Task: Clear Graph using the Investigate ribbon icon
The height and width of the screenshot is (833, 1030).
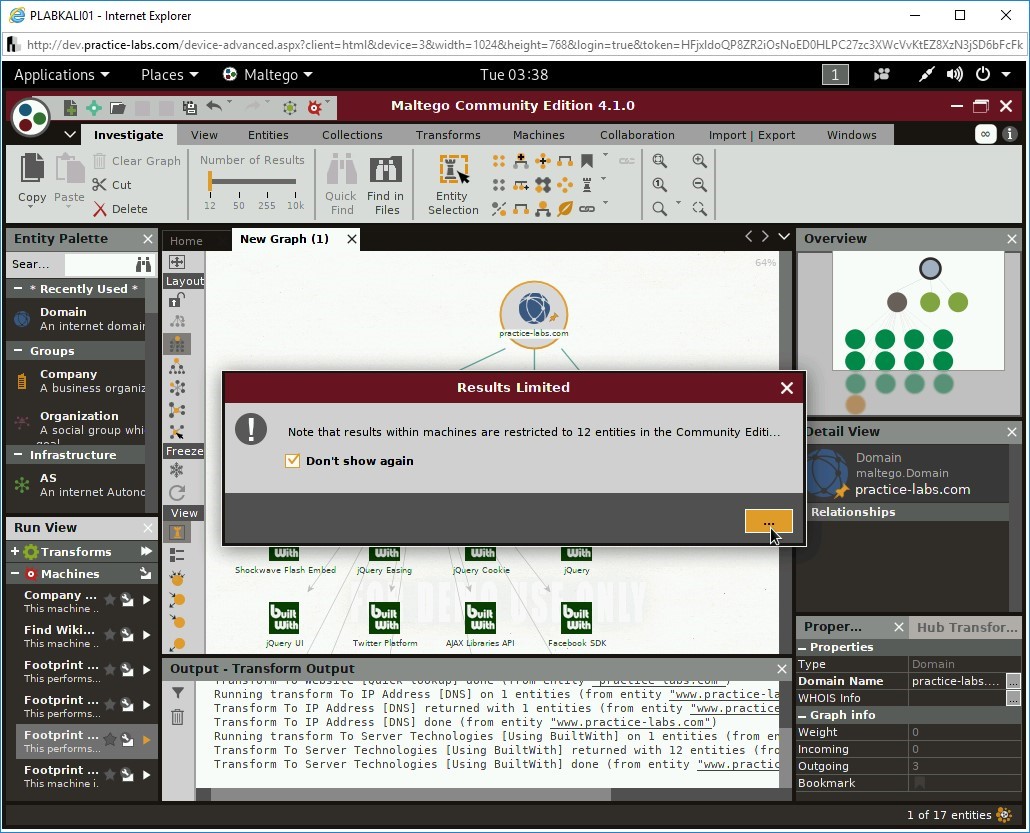Action: coord(136,160)
